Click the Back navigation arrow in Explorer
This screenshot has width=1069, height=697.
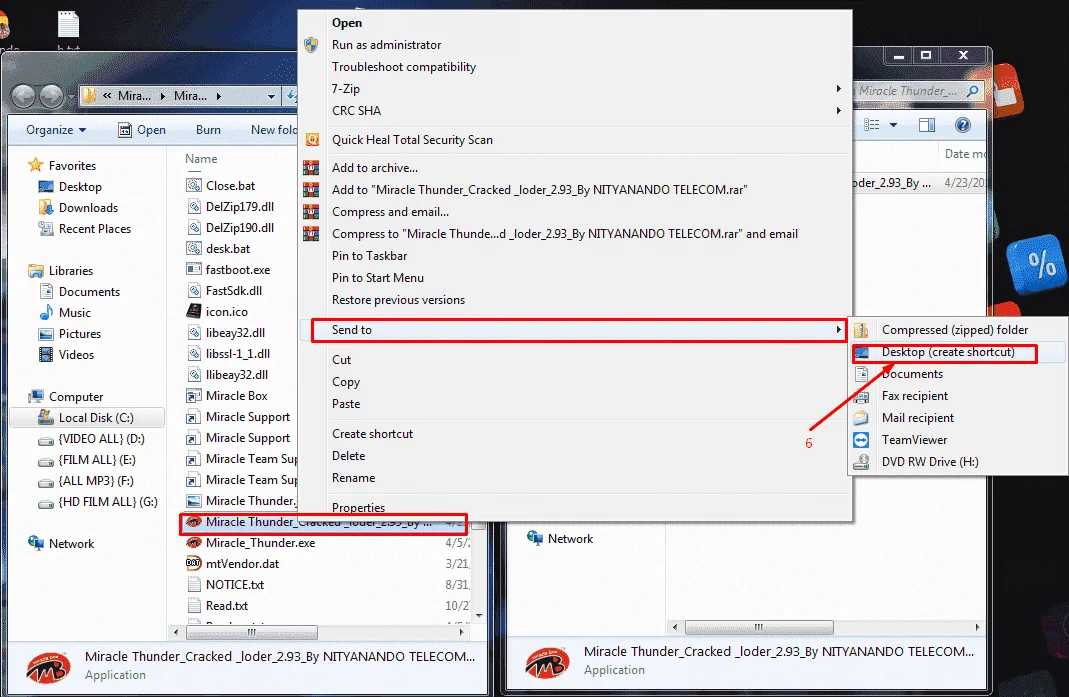[x=24, y=96]
